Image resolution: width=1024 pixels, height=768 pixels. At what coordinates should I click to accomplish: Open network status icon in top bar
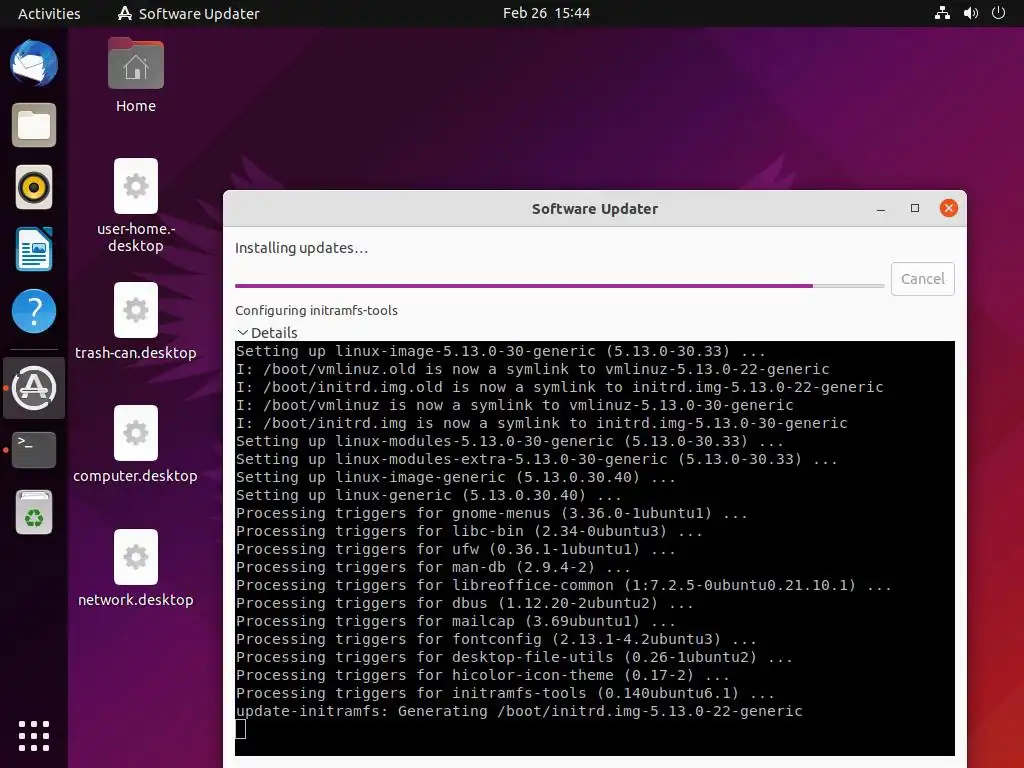tap(942, 13)
